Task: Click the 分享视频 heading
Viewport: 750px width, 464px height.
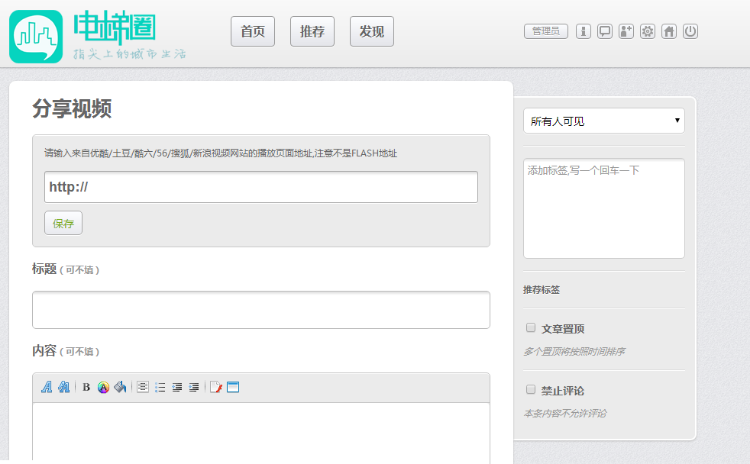Action: 72,109
